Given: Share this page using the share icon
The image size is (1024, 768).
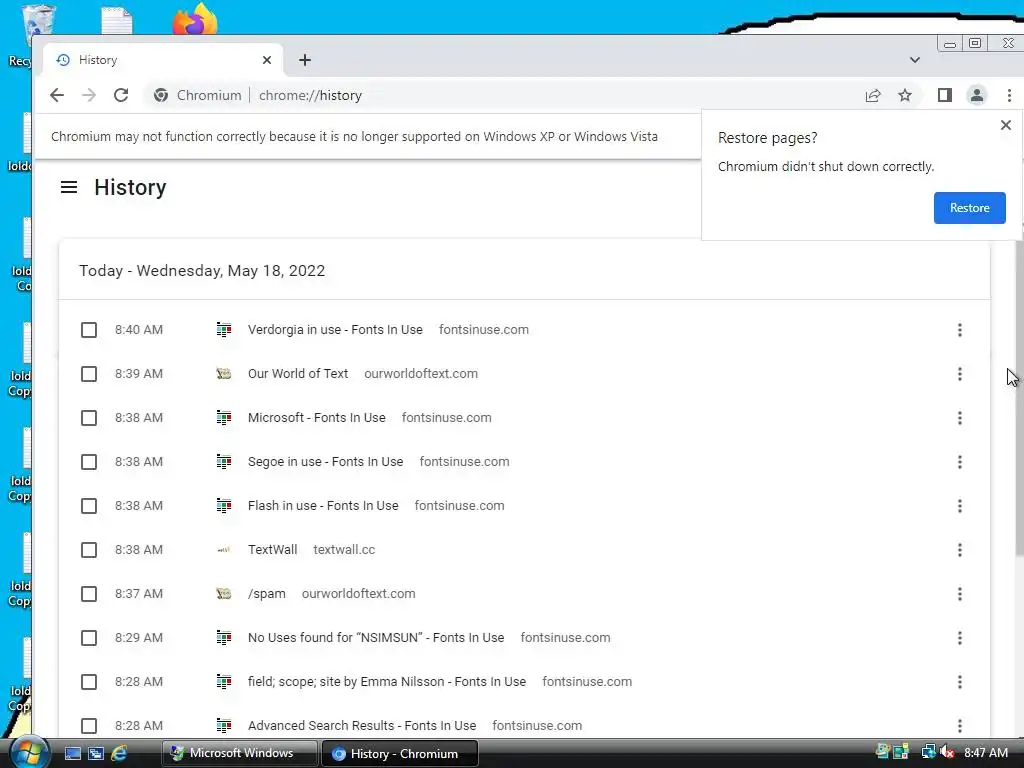Looking at the screenshot, I should [873, 95].
